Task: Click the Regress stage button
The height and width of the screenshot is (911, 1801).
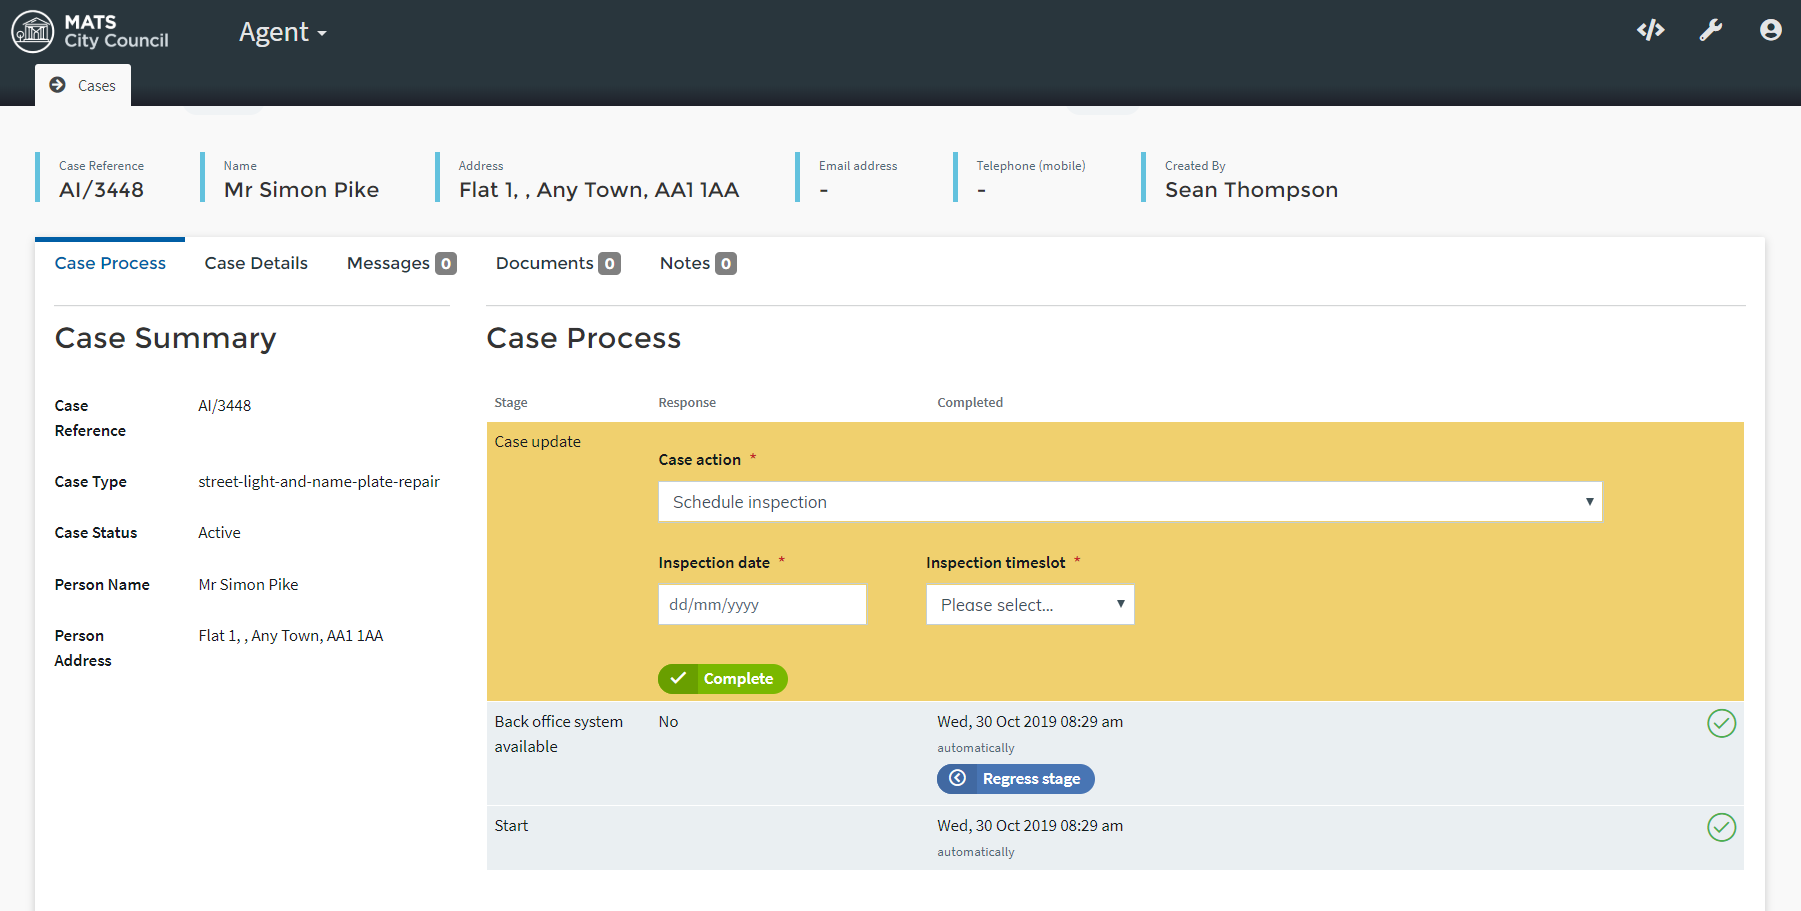Action: click(1030, 778)
